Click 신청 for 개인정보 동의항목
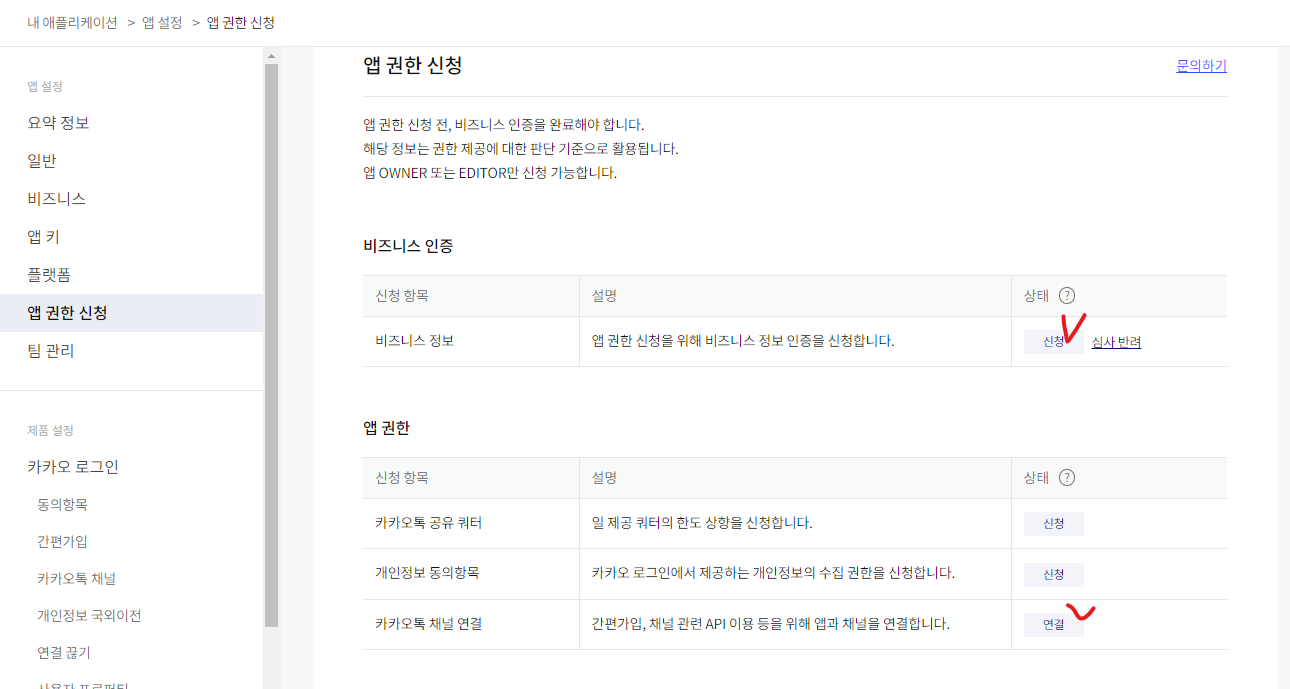 click(1054, 575)
